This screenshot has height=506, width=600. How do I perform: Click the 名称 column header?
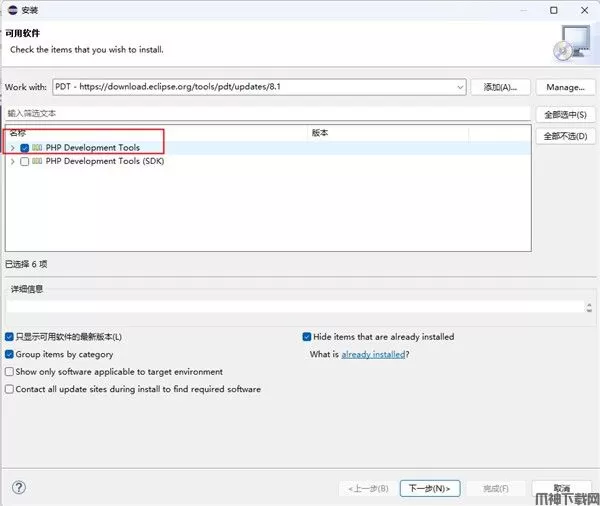156,133
